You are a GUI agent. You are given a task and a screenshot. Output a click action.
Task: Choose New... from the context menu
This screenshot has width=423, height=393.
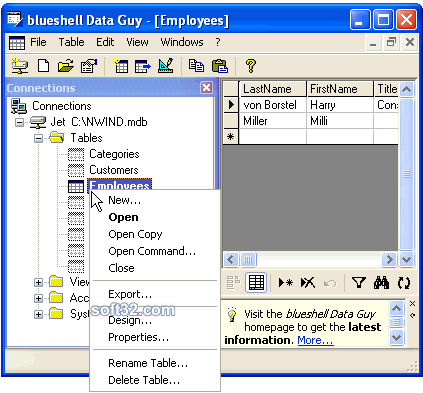[155, 200]
